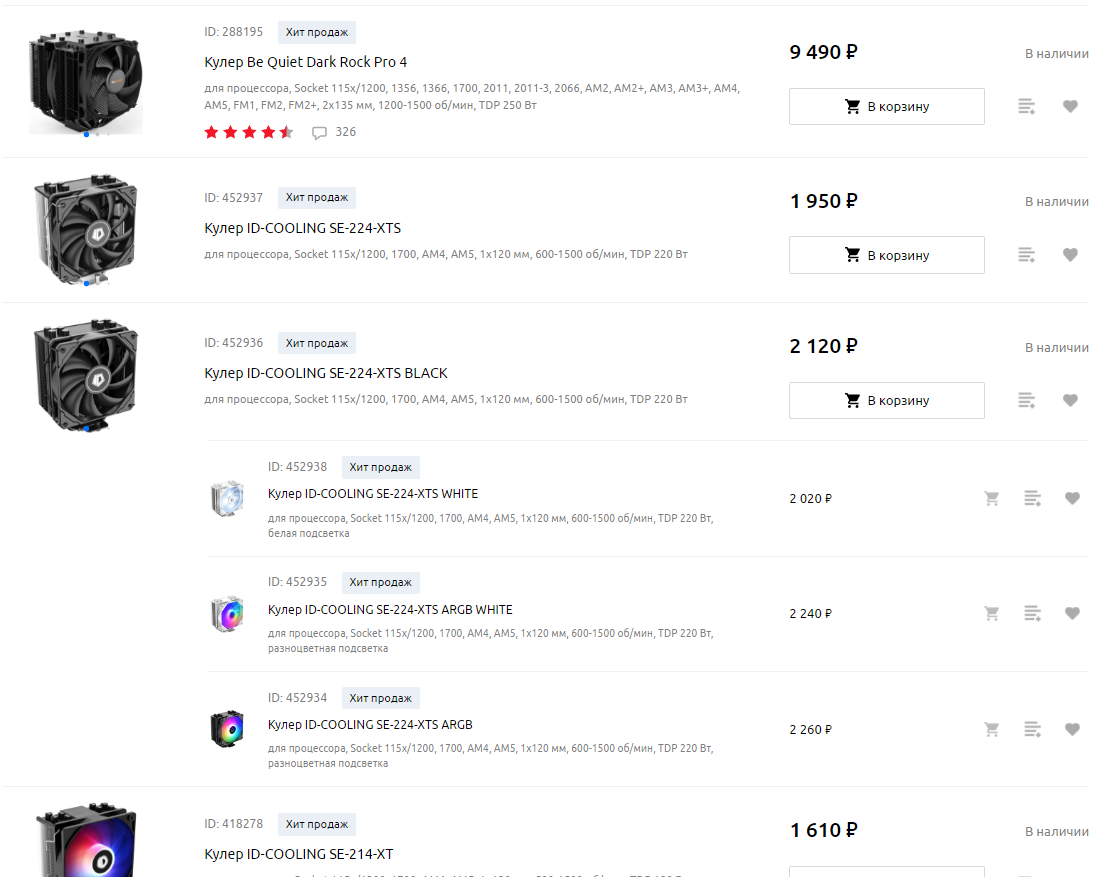Open the Кулер ID-COOLING SE-224-XTS BLACK product link
The width and height of the screenshot is (1108, 877).
pyautogui.click(x=326, y=373)
